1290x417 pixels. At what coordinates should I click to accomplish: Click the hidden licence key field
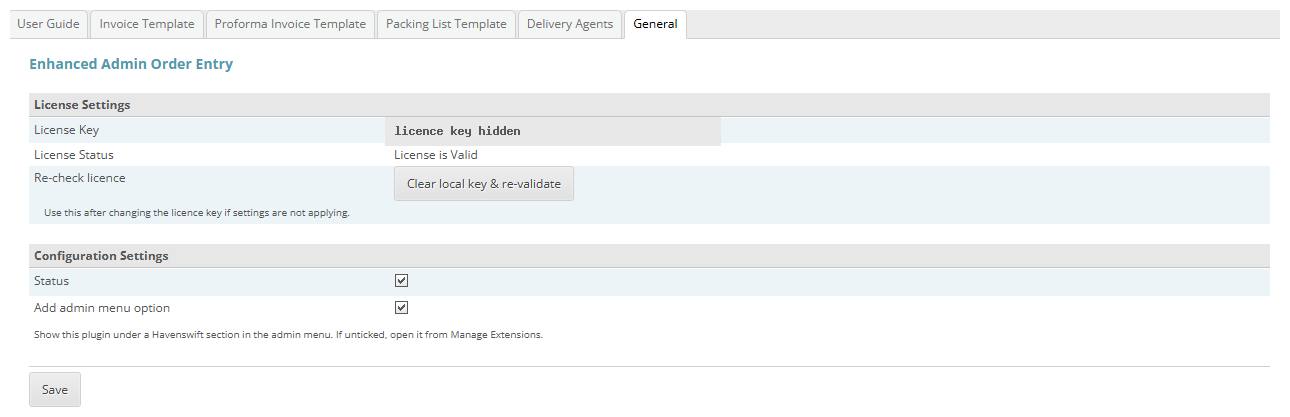[x=553, y=131]
